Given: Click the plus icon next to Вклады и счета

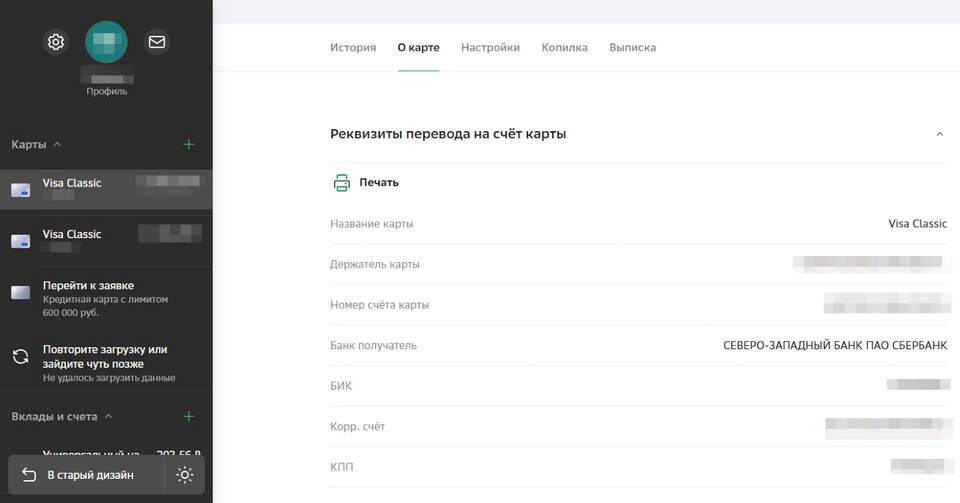Looking at the screenshot, I should pos(189,416).
